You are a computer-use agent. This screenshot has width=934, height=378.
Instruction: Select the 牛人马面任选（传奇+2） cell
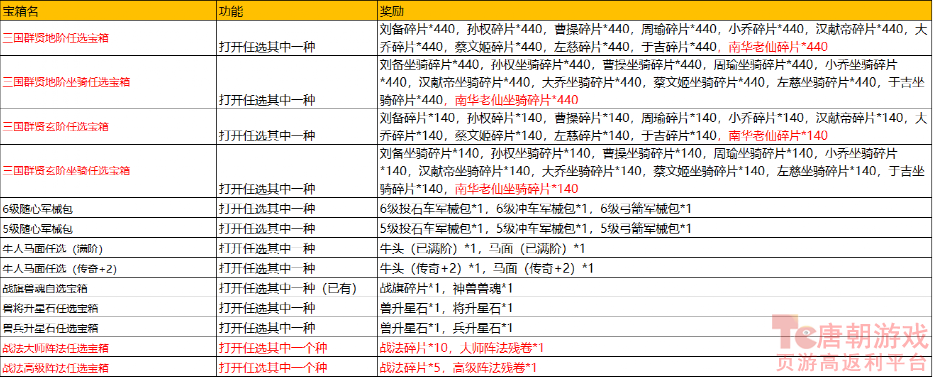[108, 268]
